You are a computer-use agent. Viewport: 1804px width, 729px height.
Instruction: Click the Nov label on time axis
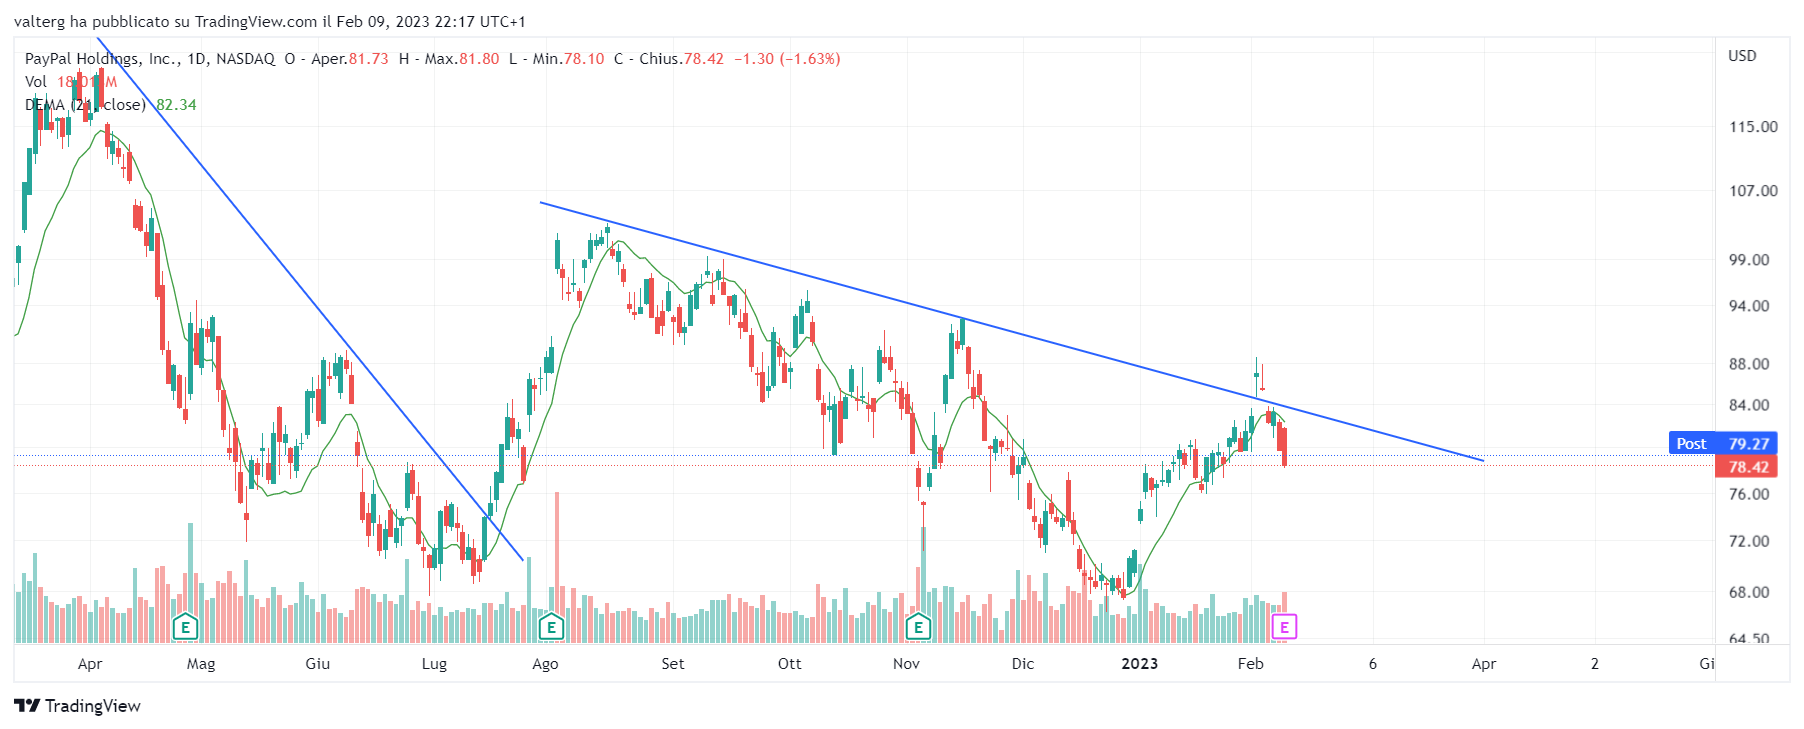click(906, 664)
